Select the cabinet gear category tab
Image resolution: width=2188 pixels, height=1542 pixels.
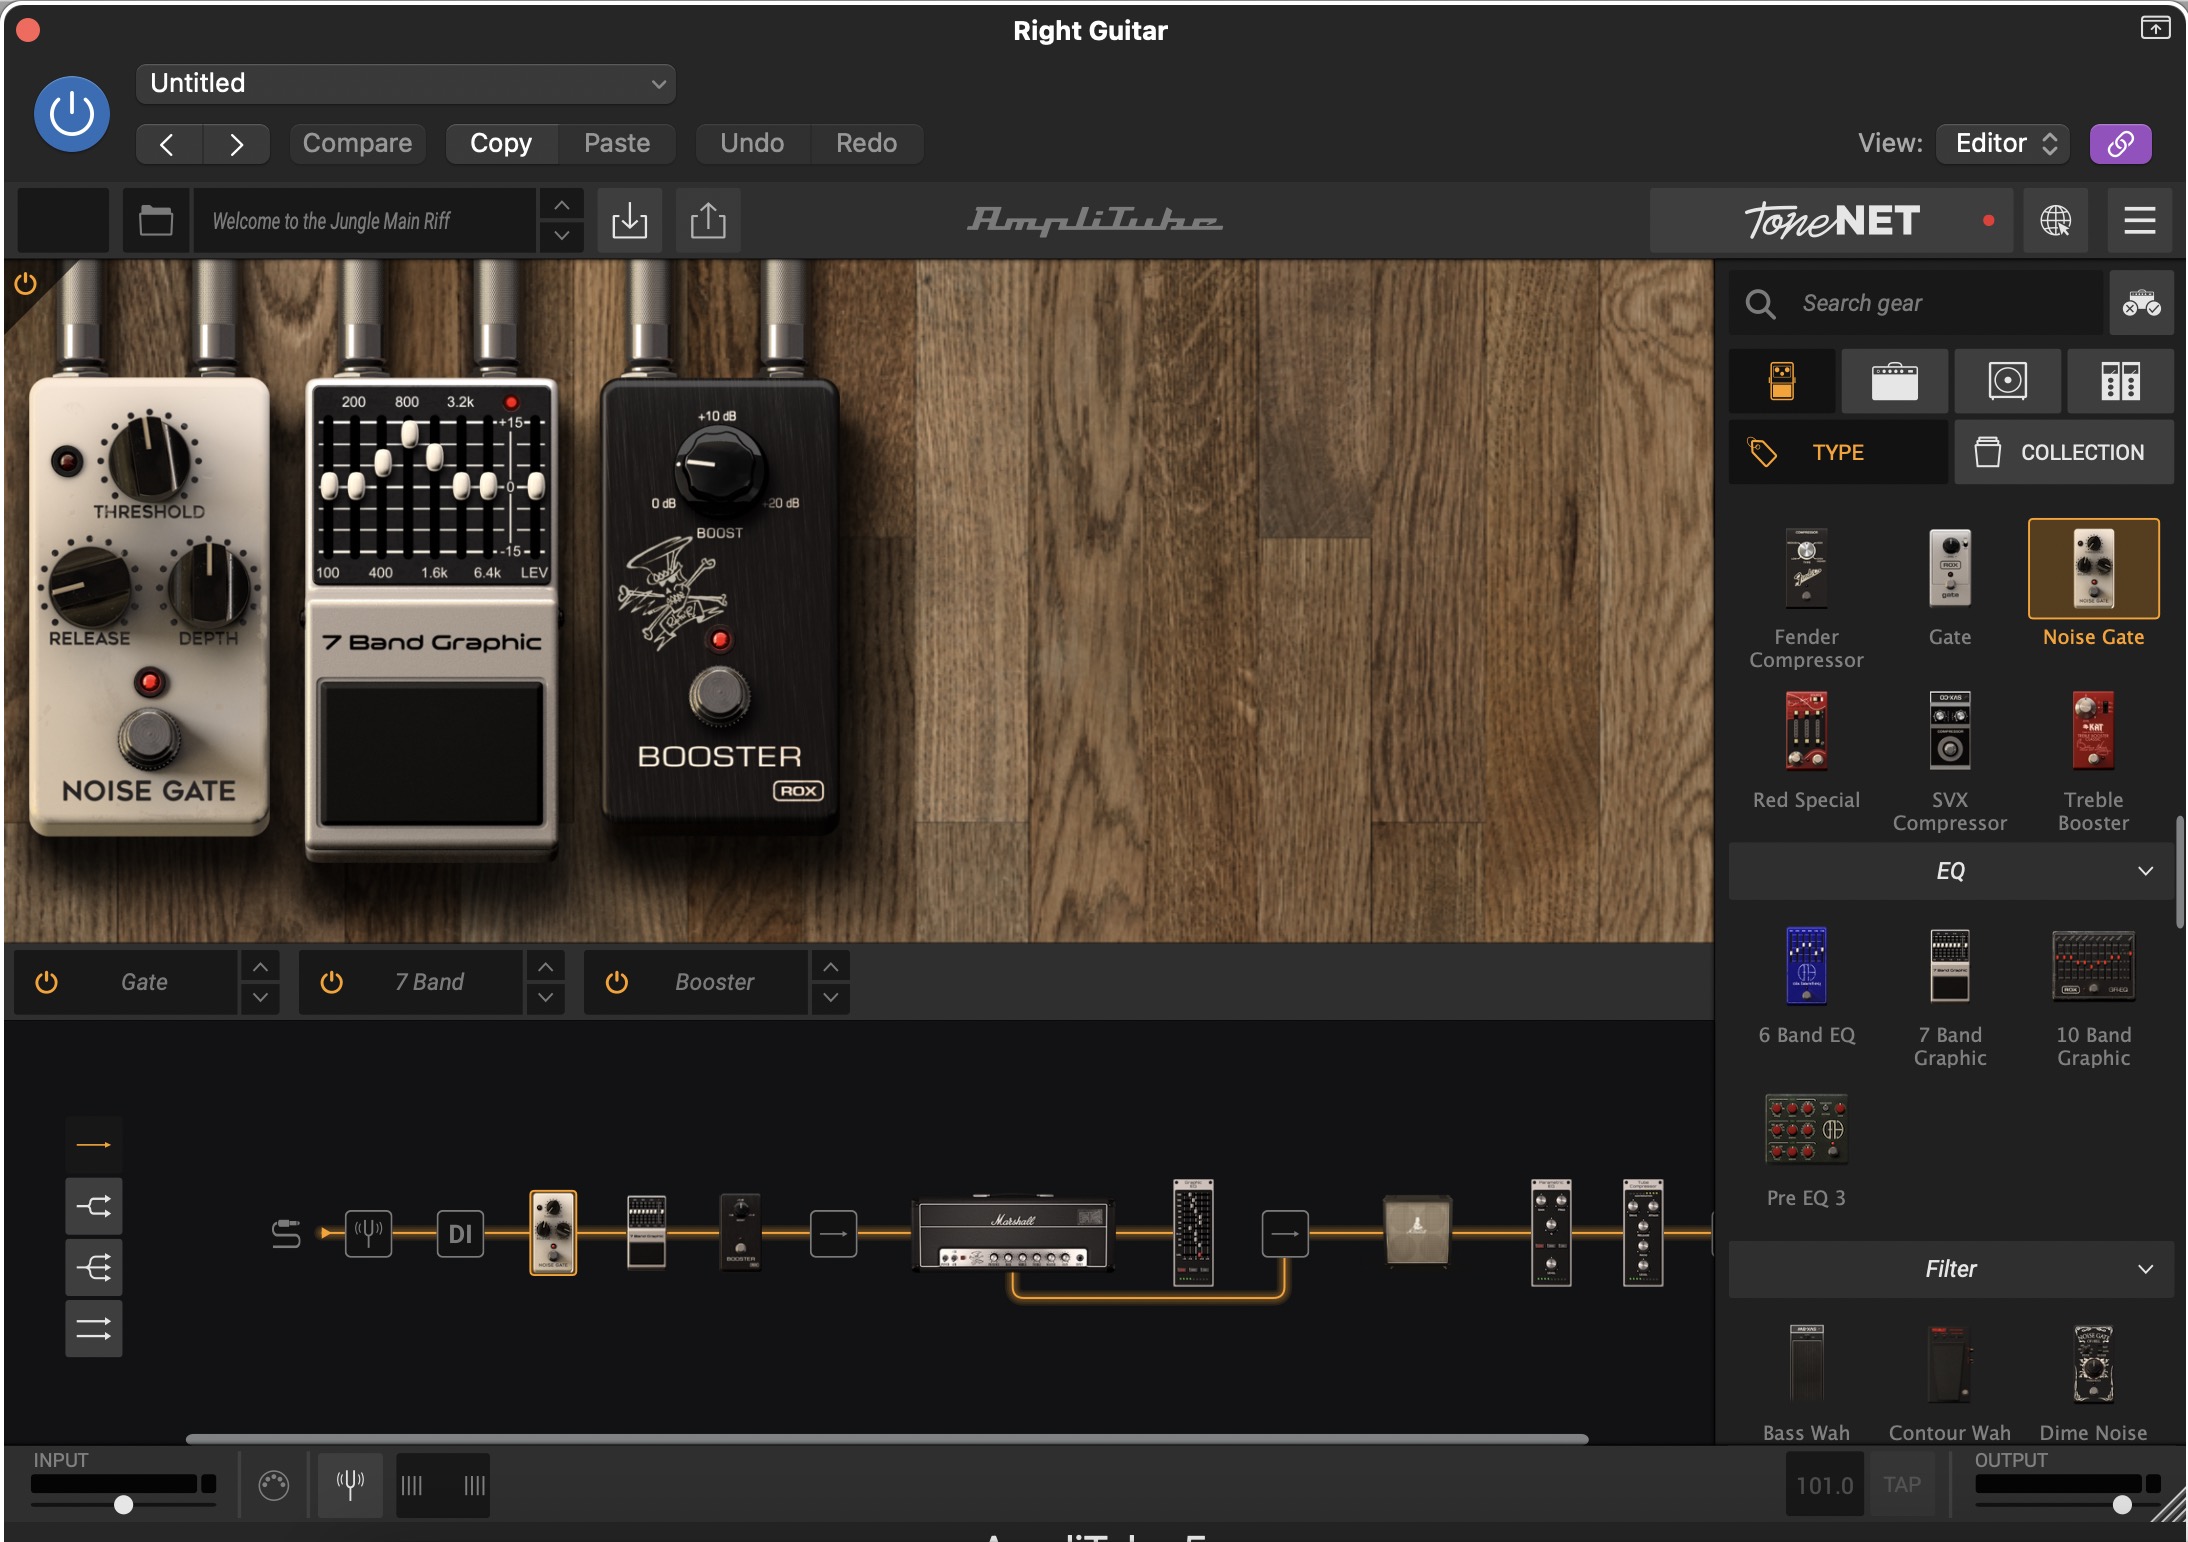point(2008,381)
